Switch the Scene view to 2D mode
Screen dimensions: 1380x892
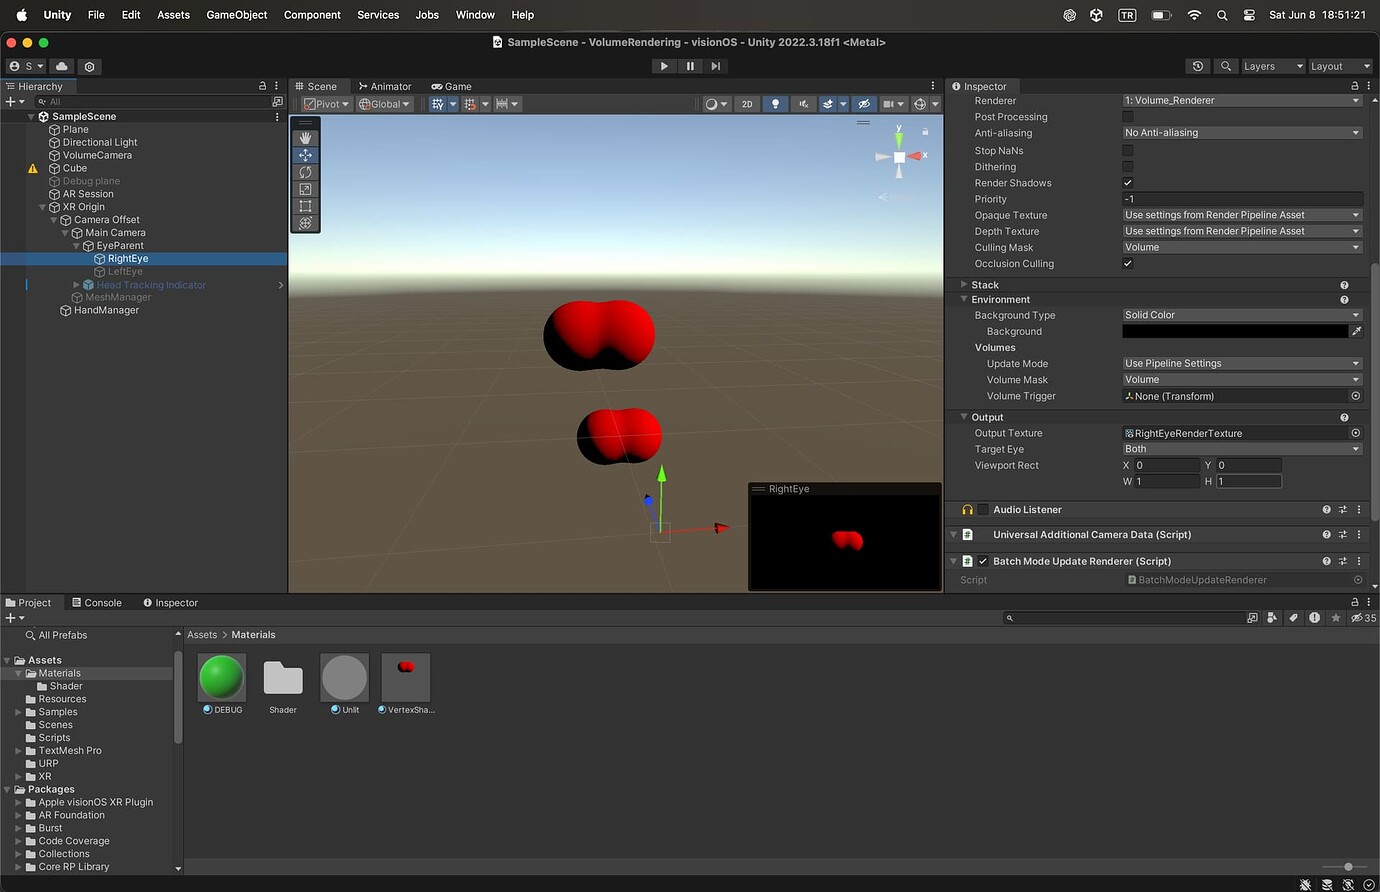pos(747,104)
